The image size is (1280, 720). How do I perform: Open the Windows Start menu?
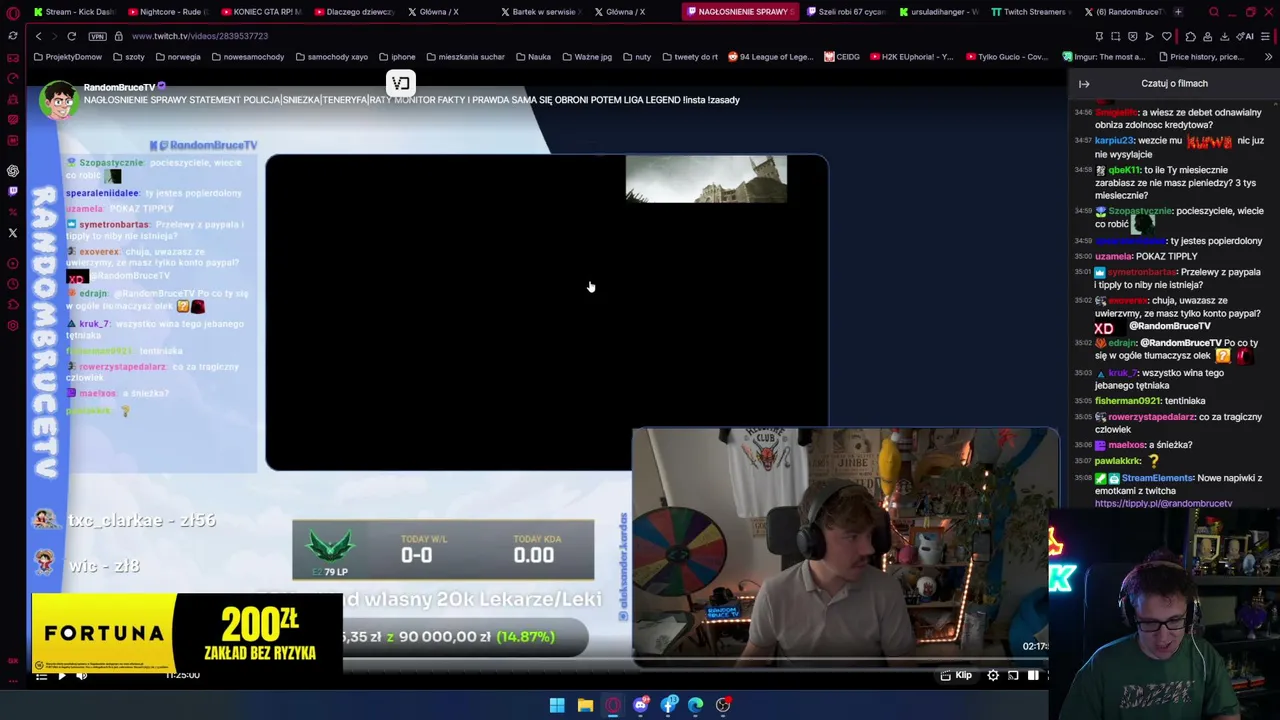pyautogui.click(x=557, y=705)
